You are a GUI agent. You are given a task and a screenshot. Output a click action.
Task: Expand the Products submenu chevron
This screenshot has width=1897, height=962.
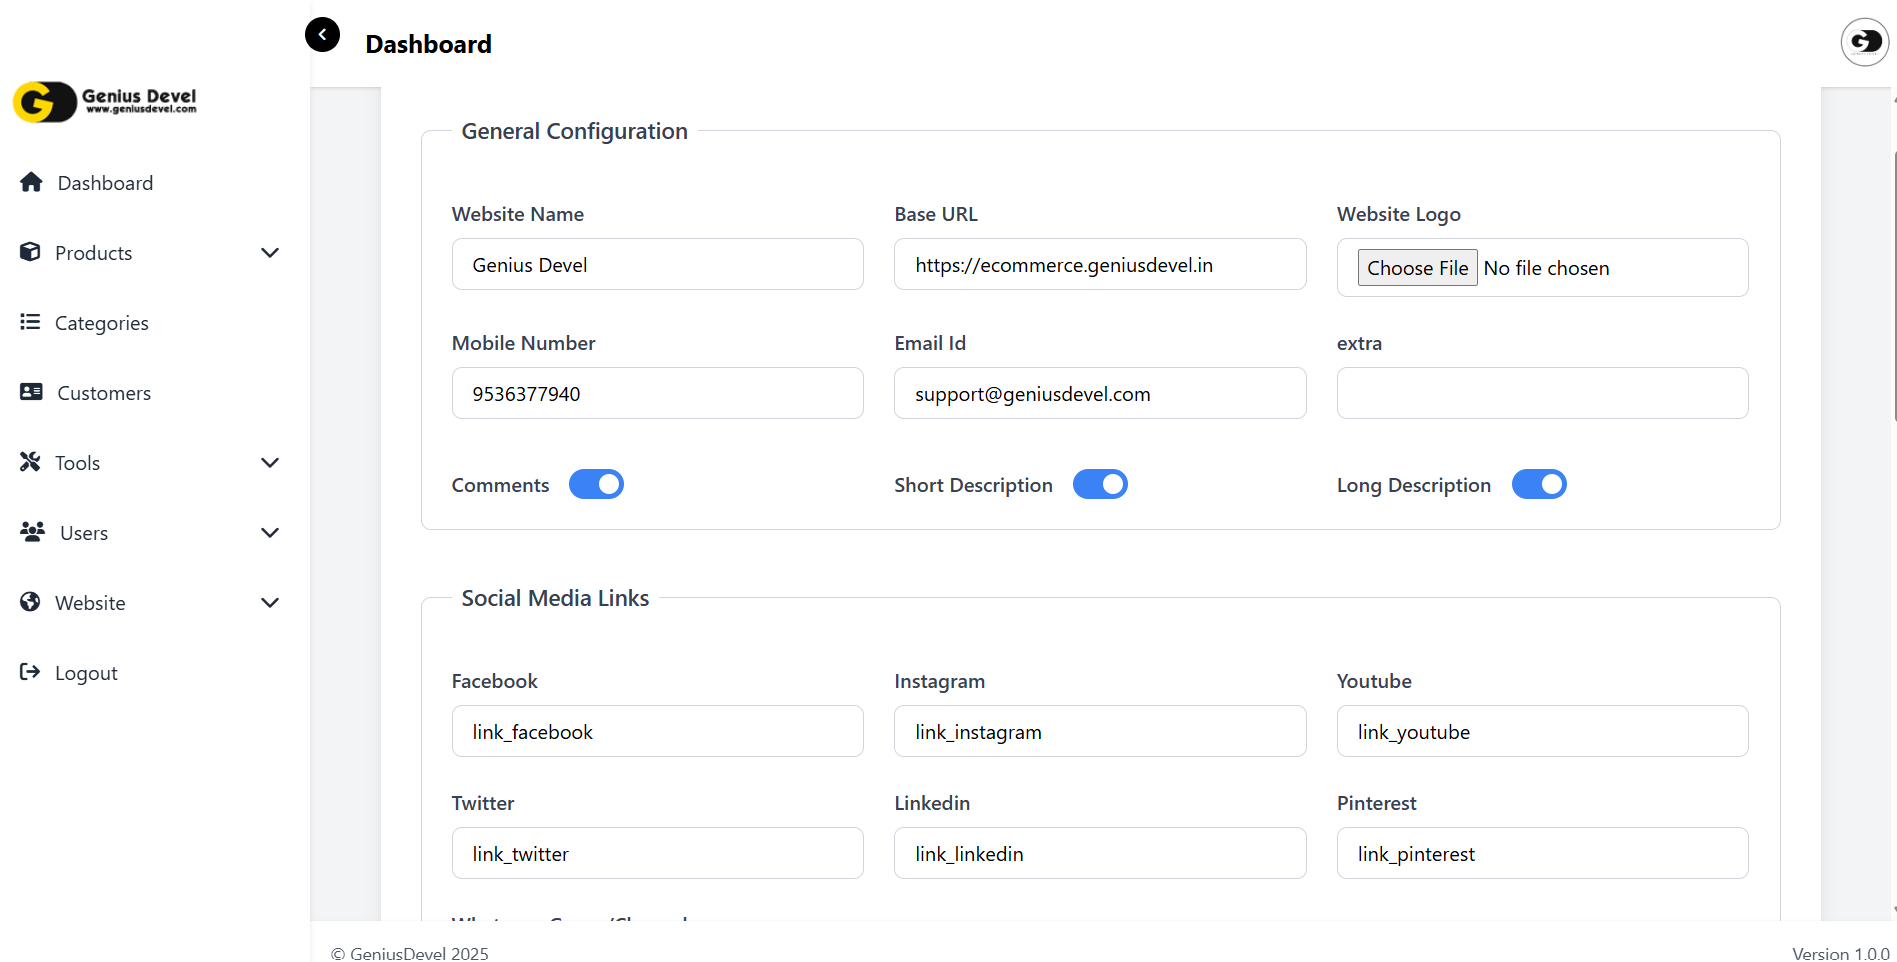pyautogui.click(x=269, y=253)
